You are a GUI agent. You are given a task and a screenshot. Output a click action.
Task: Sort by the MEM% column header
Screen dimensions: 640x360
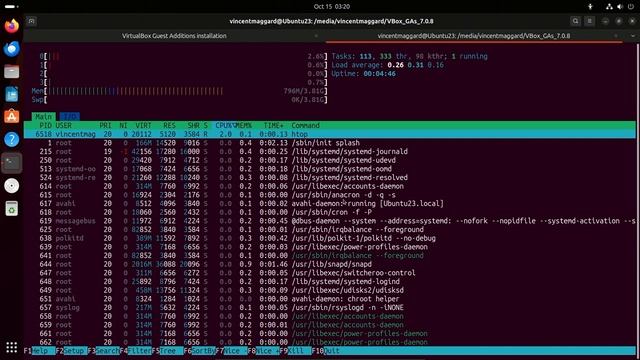click(x=244, y=125)
